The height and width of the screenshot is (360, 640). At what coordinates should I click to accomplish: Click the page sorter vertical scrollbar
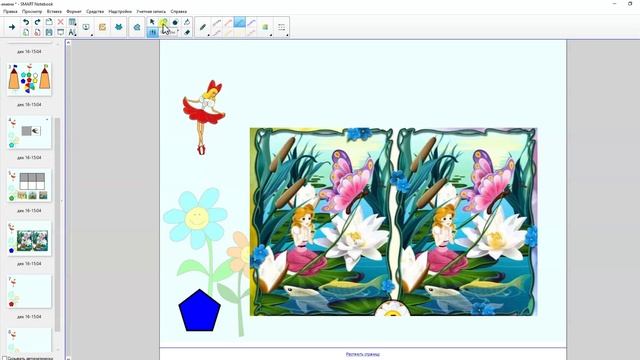click(x=58, y=224)
